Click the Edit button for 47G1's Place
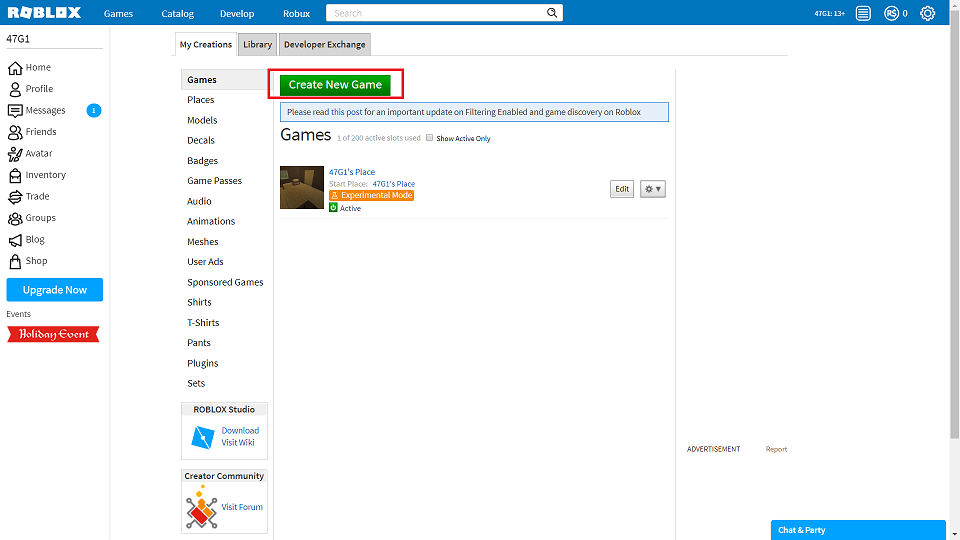Screen dimensions: 960x540 pos(621,189)
